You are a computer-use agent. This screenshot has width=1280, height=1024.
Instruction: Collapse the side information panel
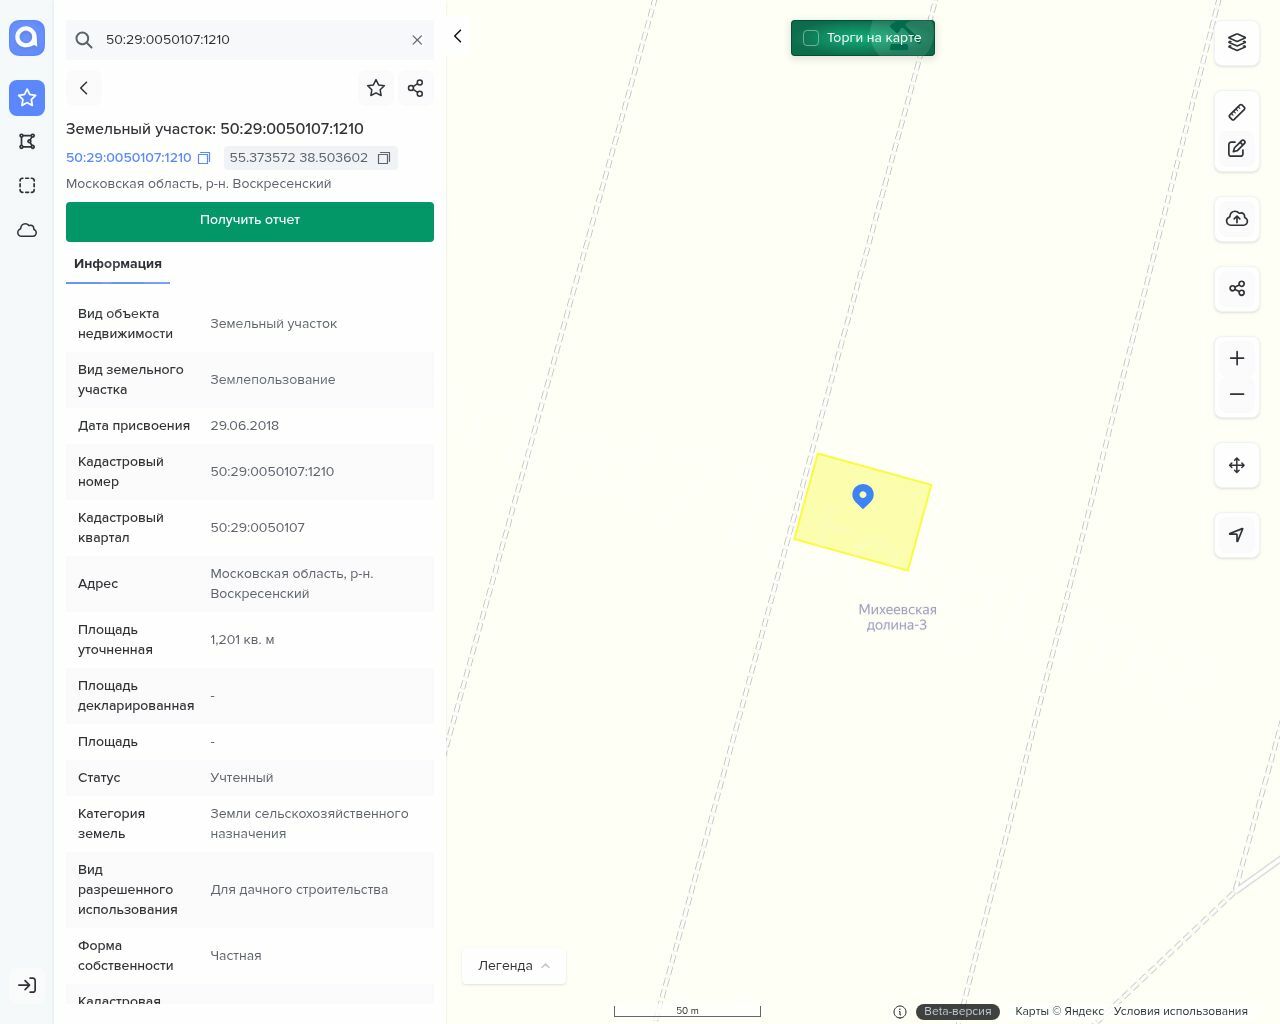coord(458,37)
